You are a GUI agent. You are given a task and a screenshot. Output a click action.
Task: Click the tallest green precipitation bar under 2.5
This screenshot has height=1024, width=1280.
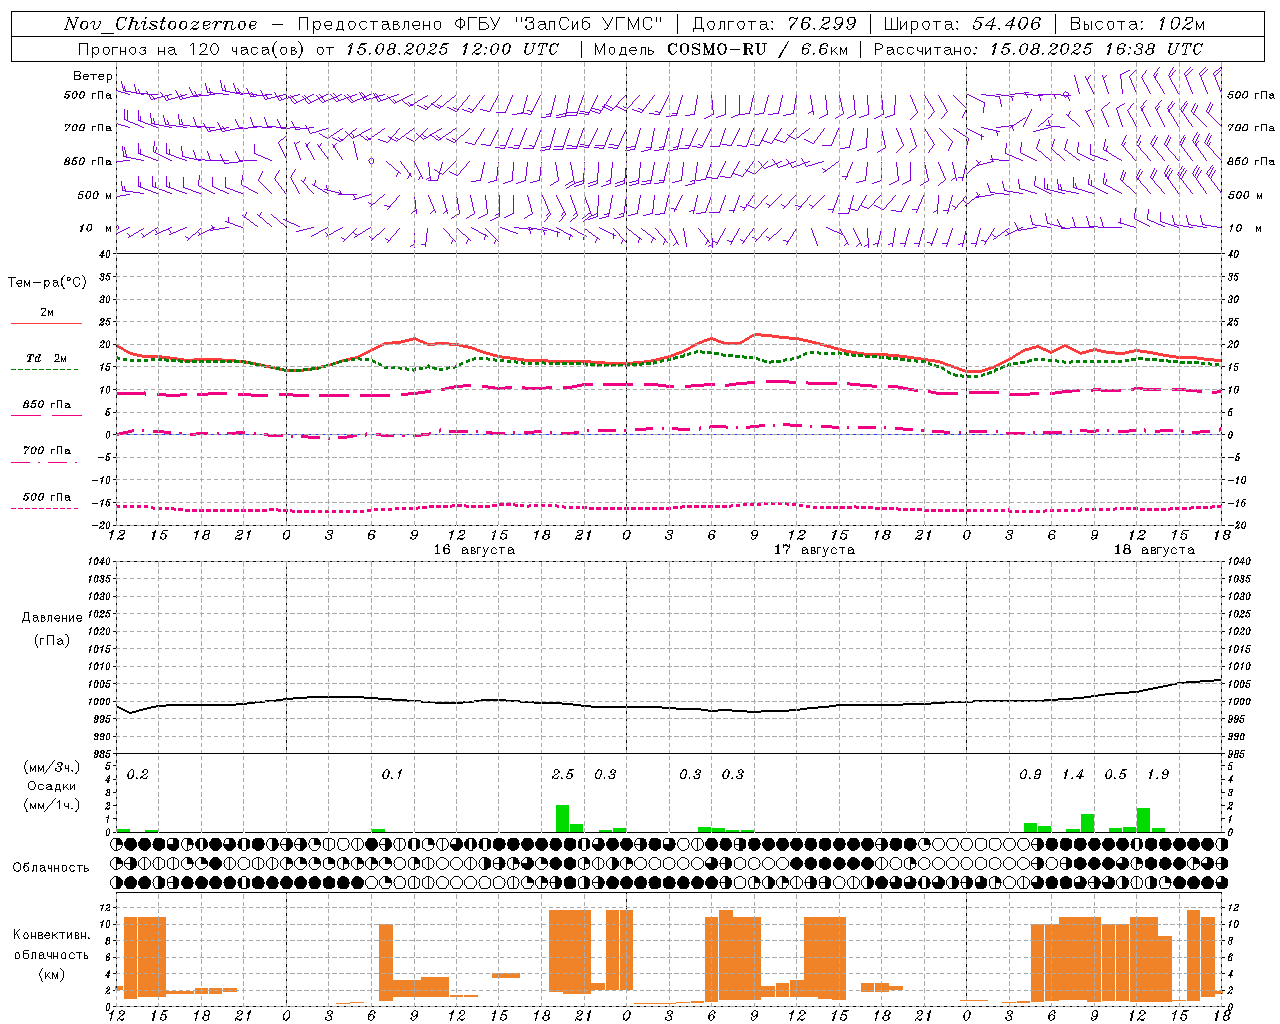pos(563,818)
